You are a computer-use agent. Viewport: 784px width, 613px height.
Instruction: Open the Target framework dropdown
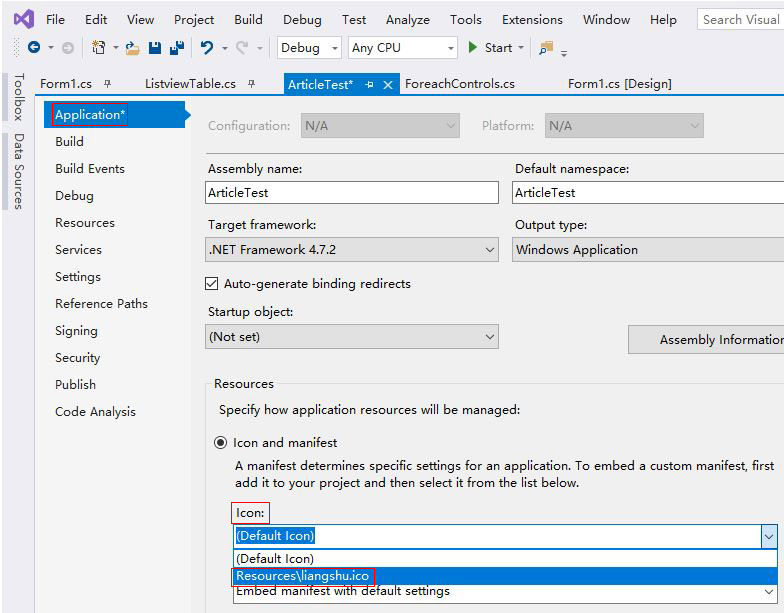coord(352,250)
